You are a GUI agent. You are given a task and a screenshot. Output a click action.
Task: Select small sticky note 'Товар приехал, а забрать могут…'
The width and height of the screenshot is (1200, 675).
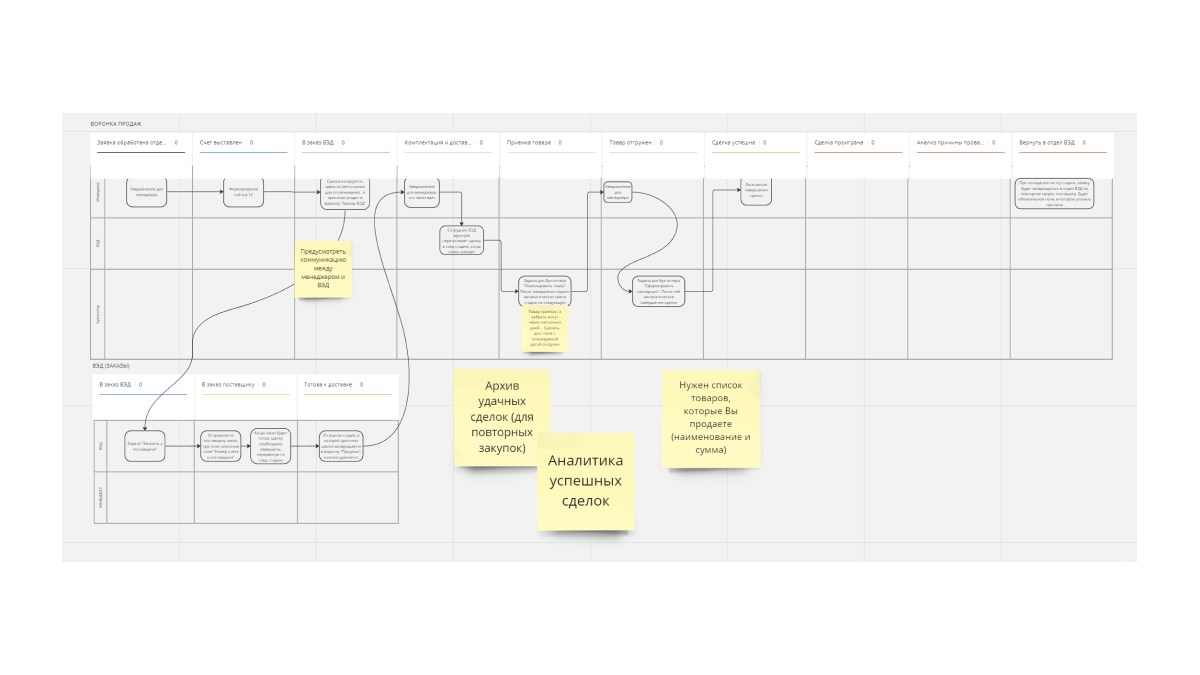[544, 328]
